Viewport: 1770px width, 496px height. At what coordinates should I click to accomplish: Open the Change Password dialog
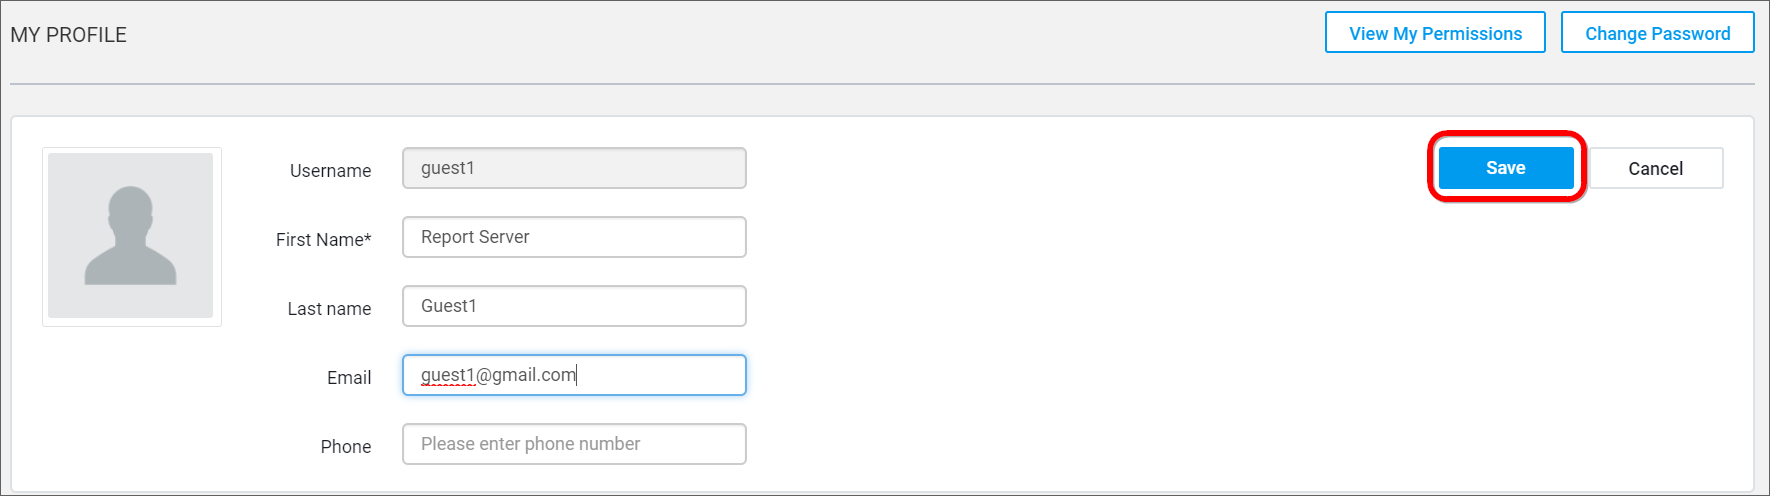pos(1657,33)
